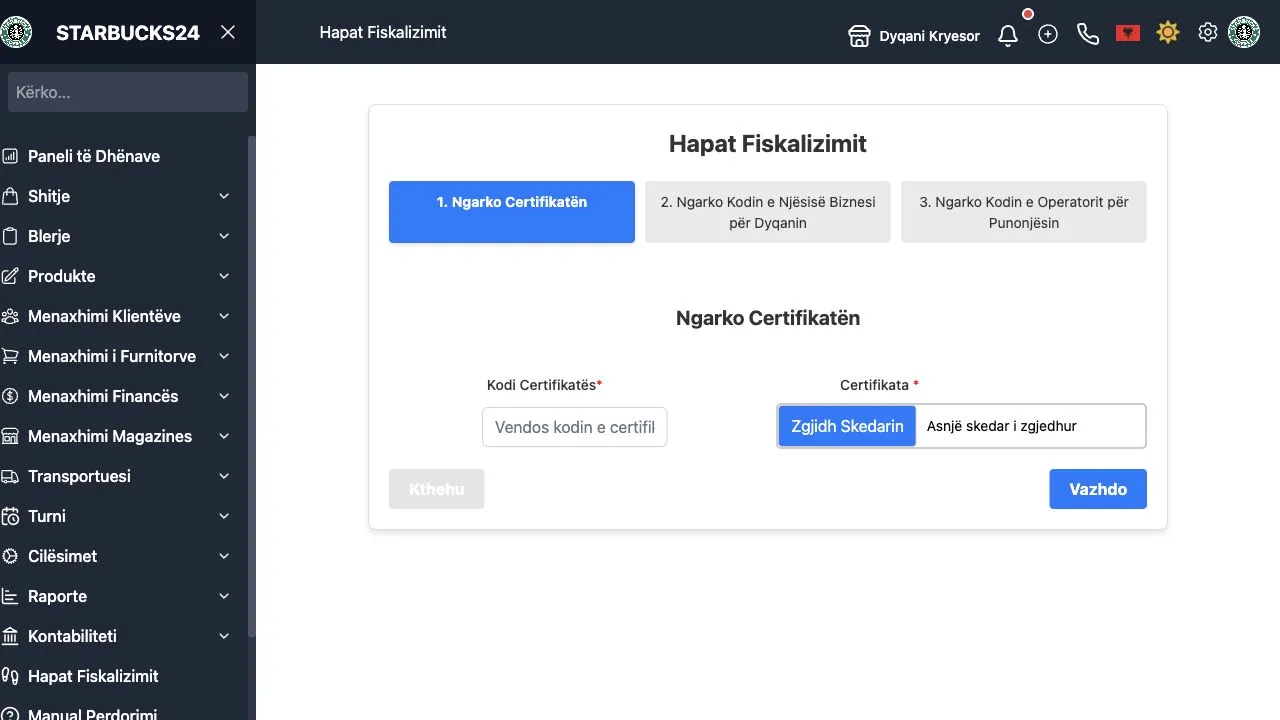The height and width of the screenshot is (720, 1280).
Task: Click the 'Ngarko Certifikatën' section heading
Action: click(768, 318)
